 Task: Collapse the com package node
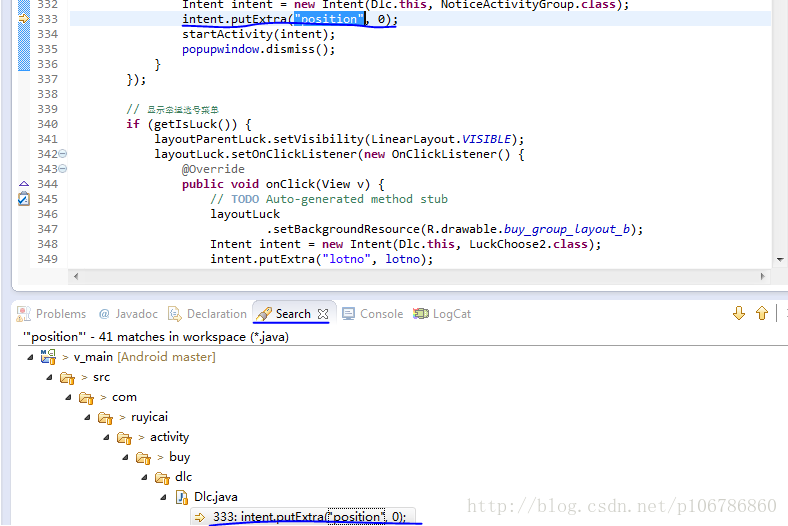coord(68,397)
